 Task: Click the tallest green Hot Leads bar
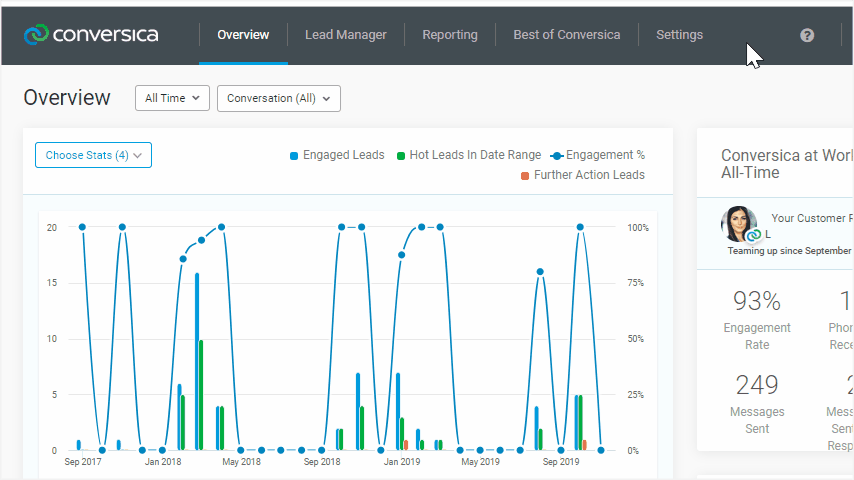pos(201,395)
